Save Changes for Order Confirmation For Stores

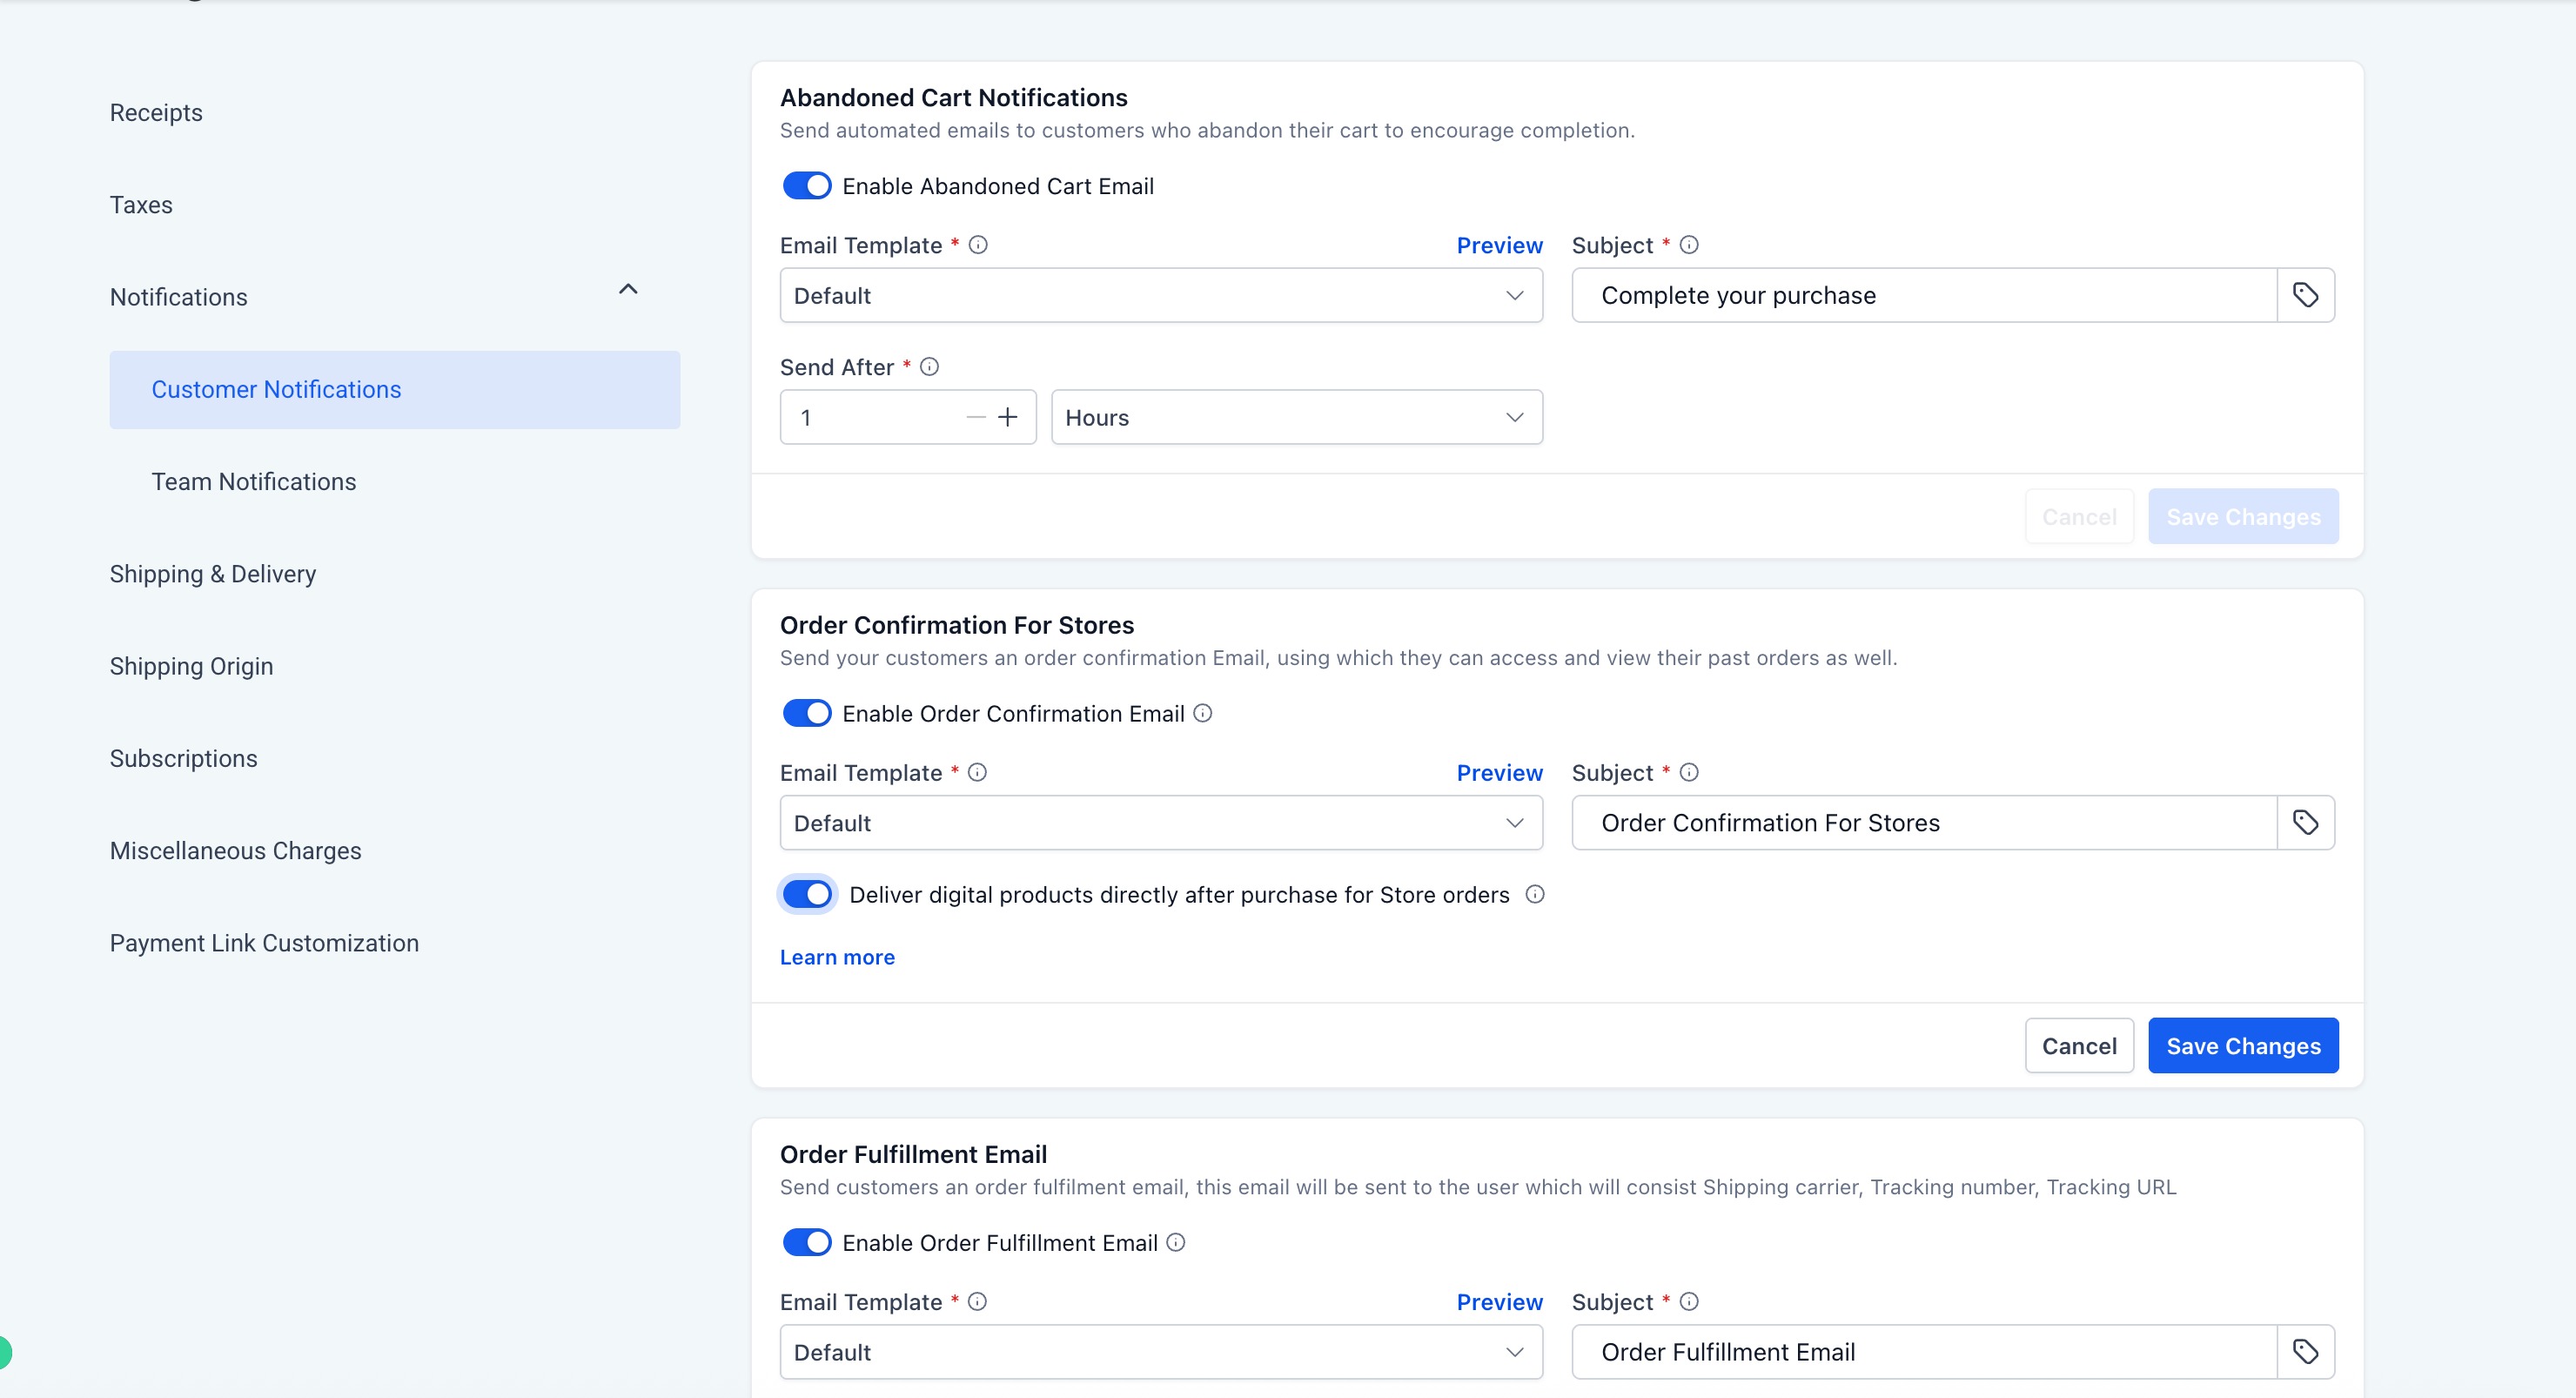coord(2242,1046)
